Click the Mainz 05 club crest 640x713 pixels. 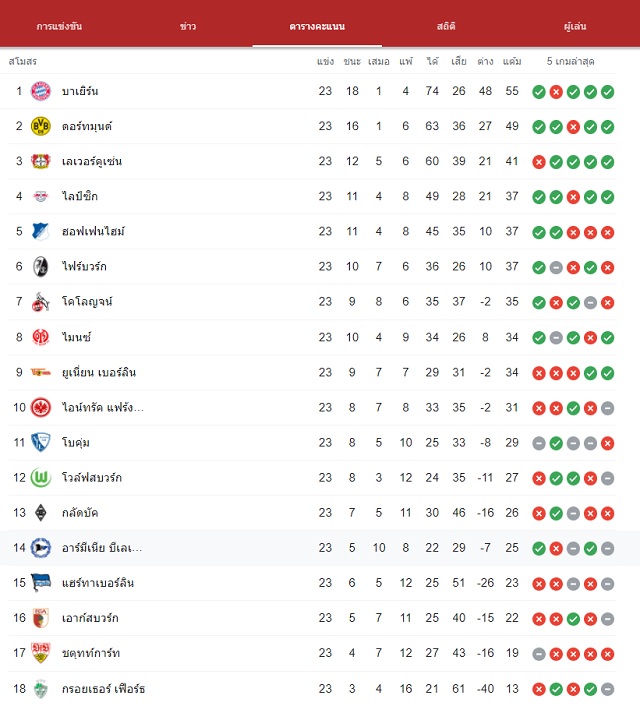[x=40, y=337]
